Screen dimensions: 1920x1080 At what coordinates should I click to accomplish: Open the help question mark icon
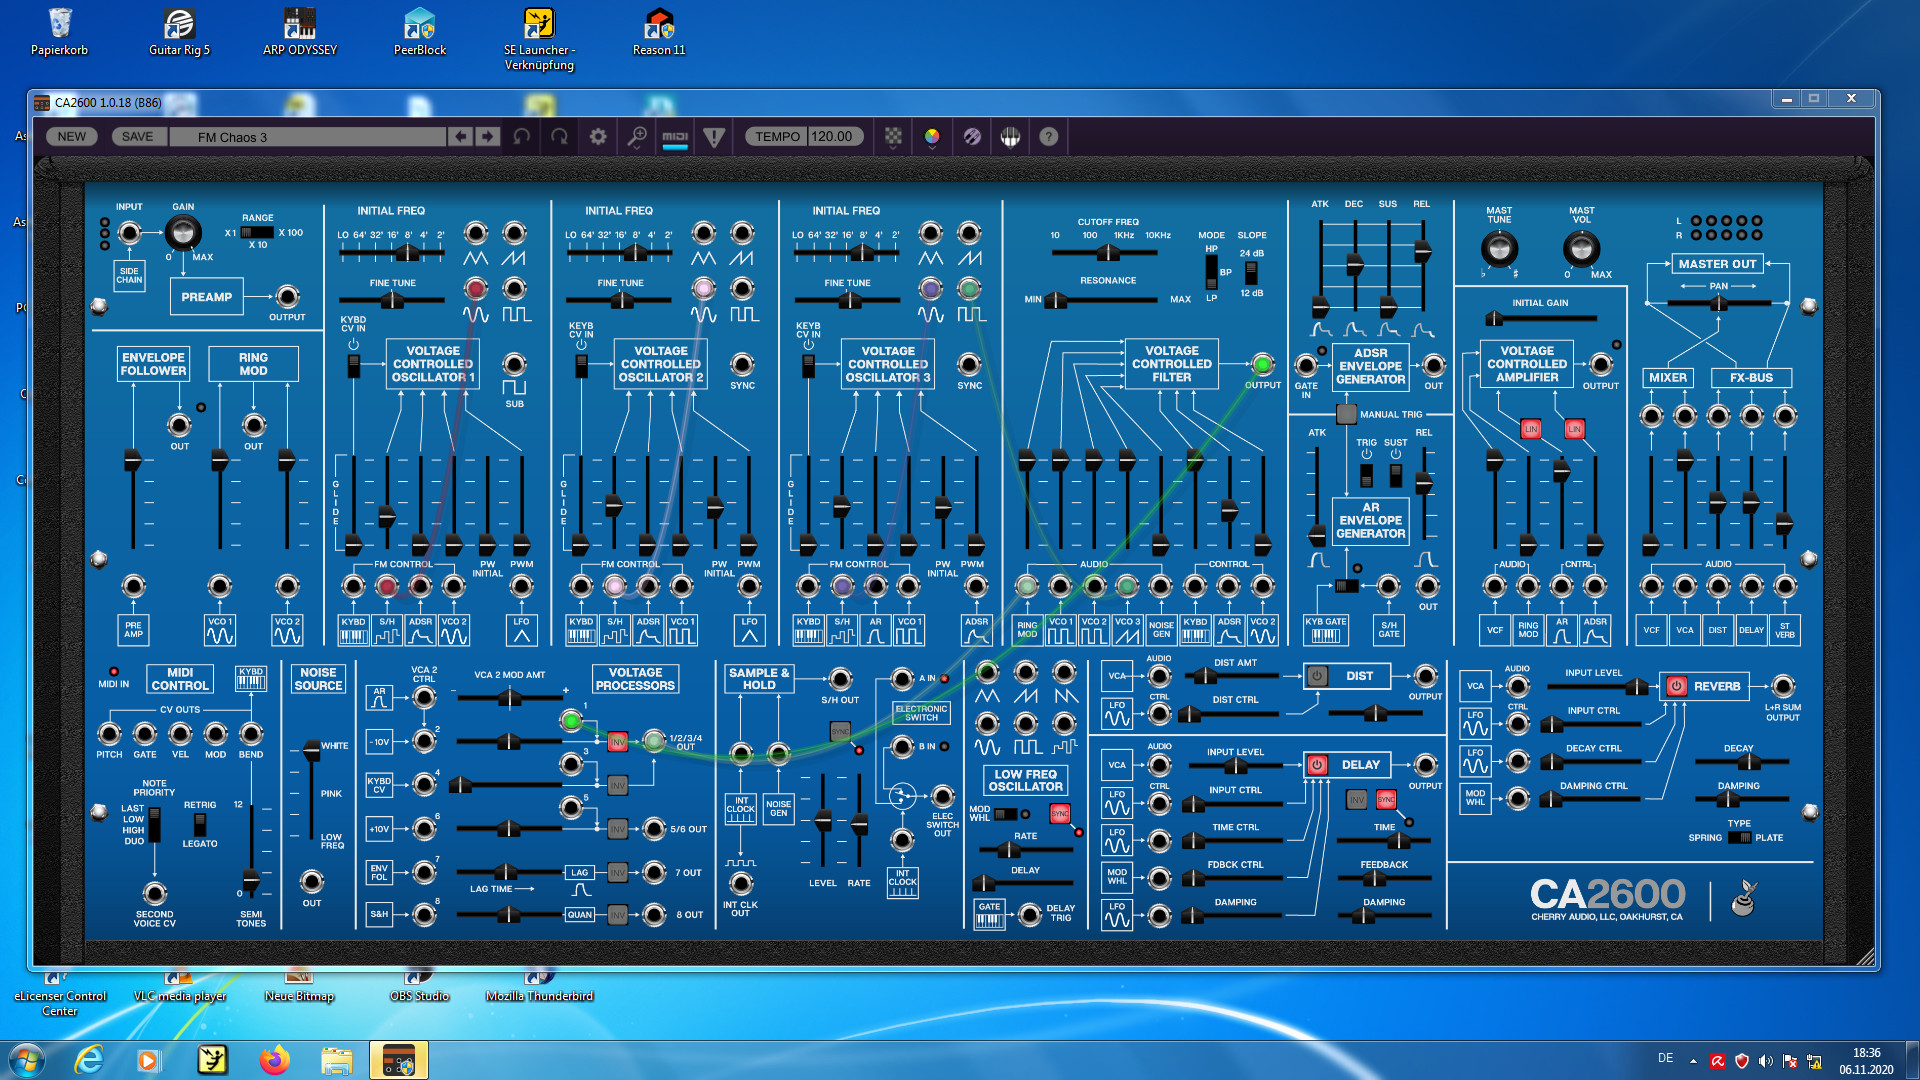click(x=1048, y=137)
